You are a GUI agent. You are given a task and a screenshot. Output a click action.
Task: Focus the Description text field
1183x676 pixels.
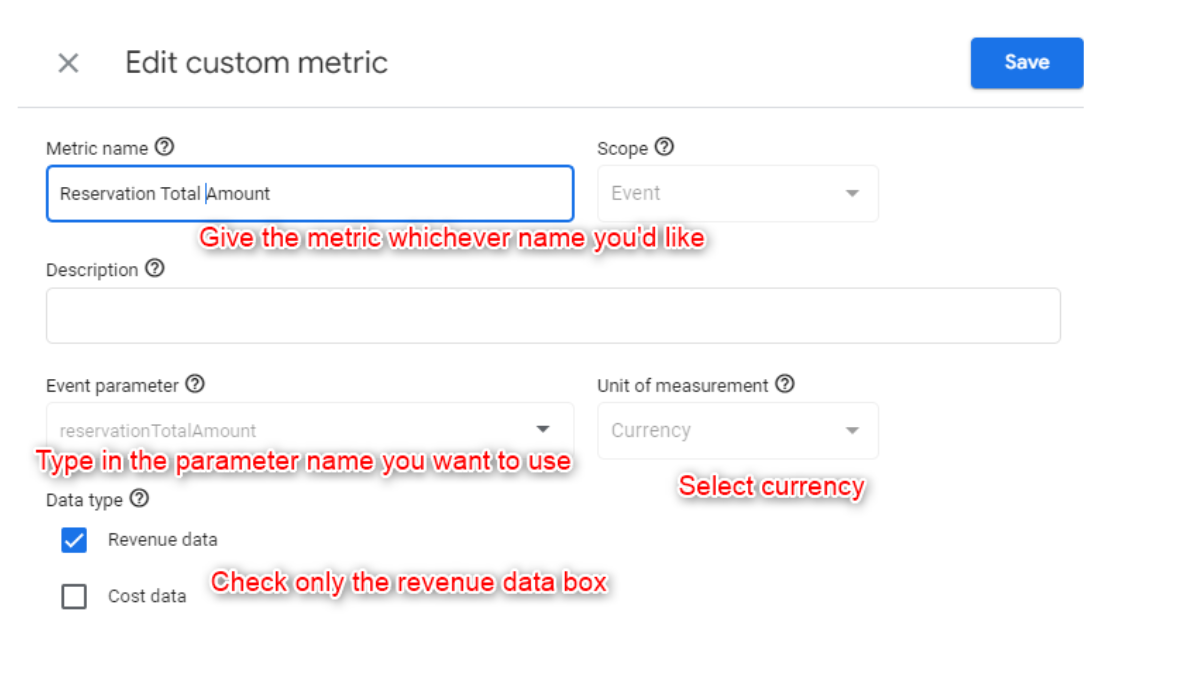click(553, 315)
